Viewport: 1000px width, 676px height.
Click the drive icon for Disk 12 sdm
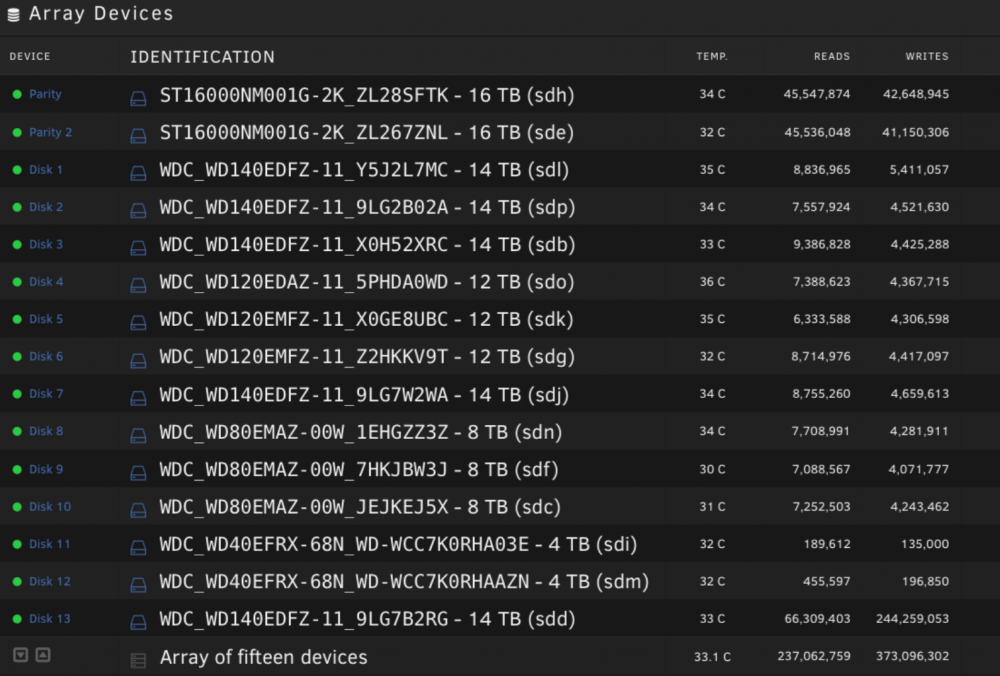click(138, 585)
